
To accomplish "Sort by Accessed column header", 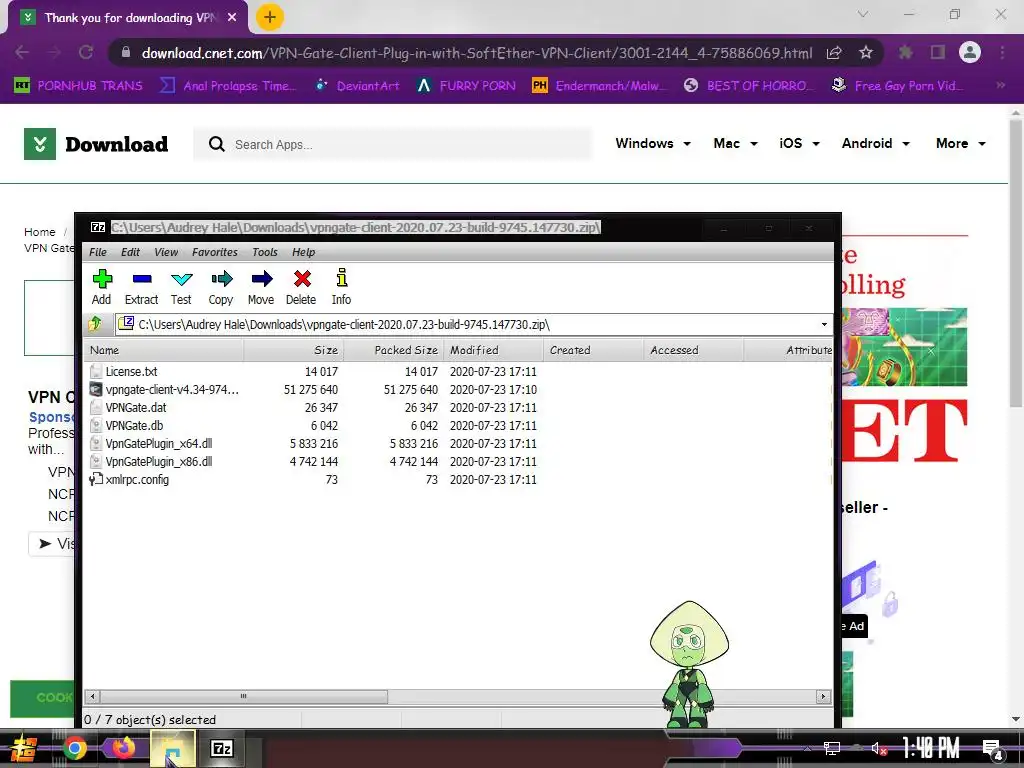I will 694,350.
